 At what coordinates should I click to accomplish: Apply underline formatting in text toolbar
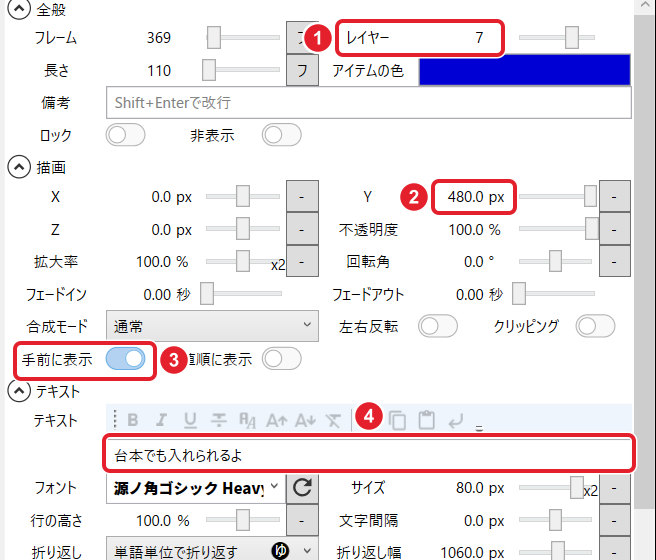tap(190, 420)
